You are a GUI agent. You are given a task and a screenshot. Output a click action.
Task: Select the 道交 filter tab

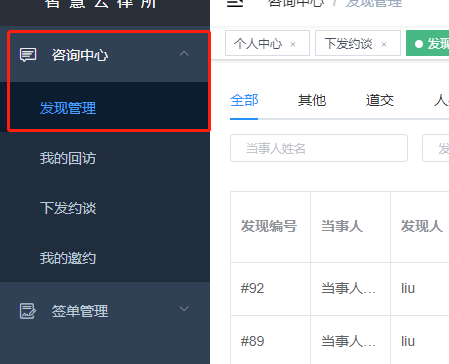(380, 100)
